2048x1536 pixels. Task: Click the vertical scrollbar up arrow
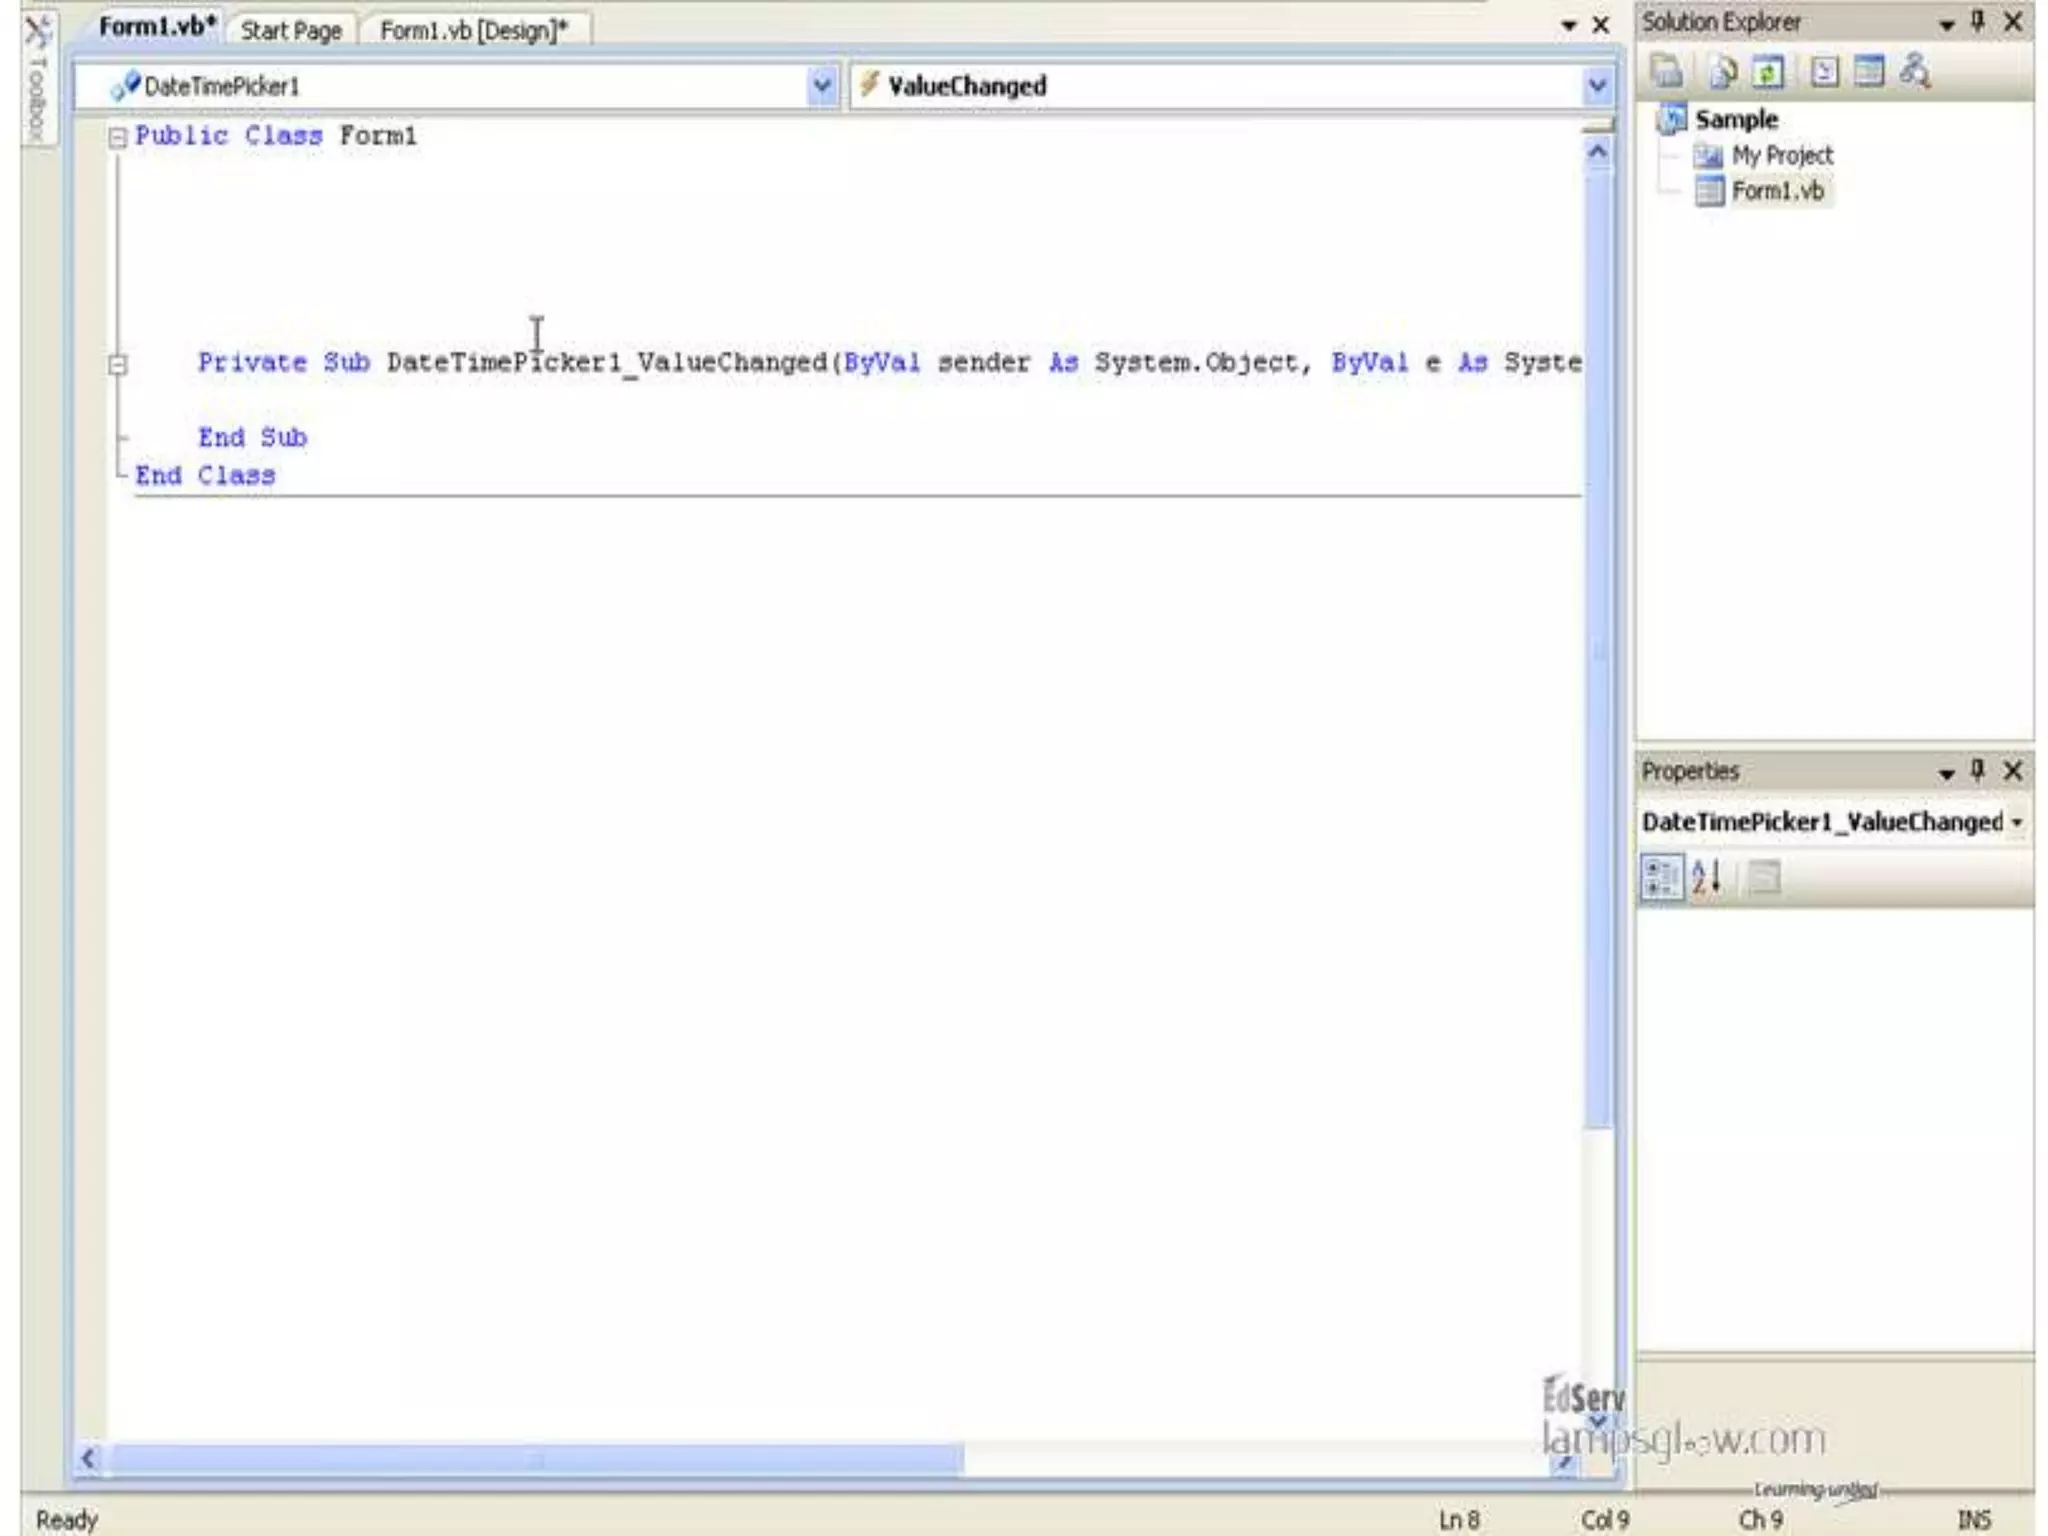coord(1597,152)
